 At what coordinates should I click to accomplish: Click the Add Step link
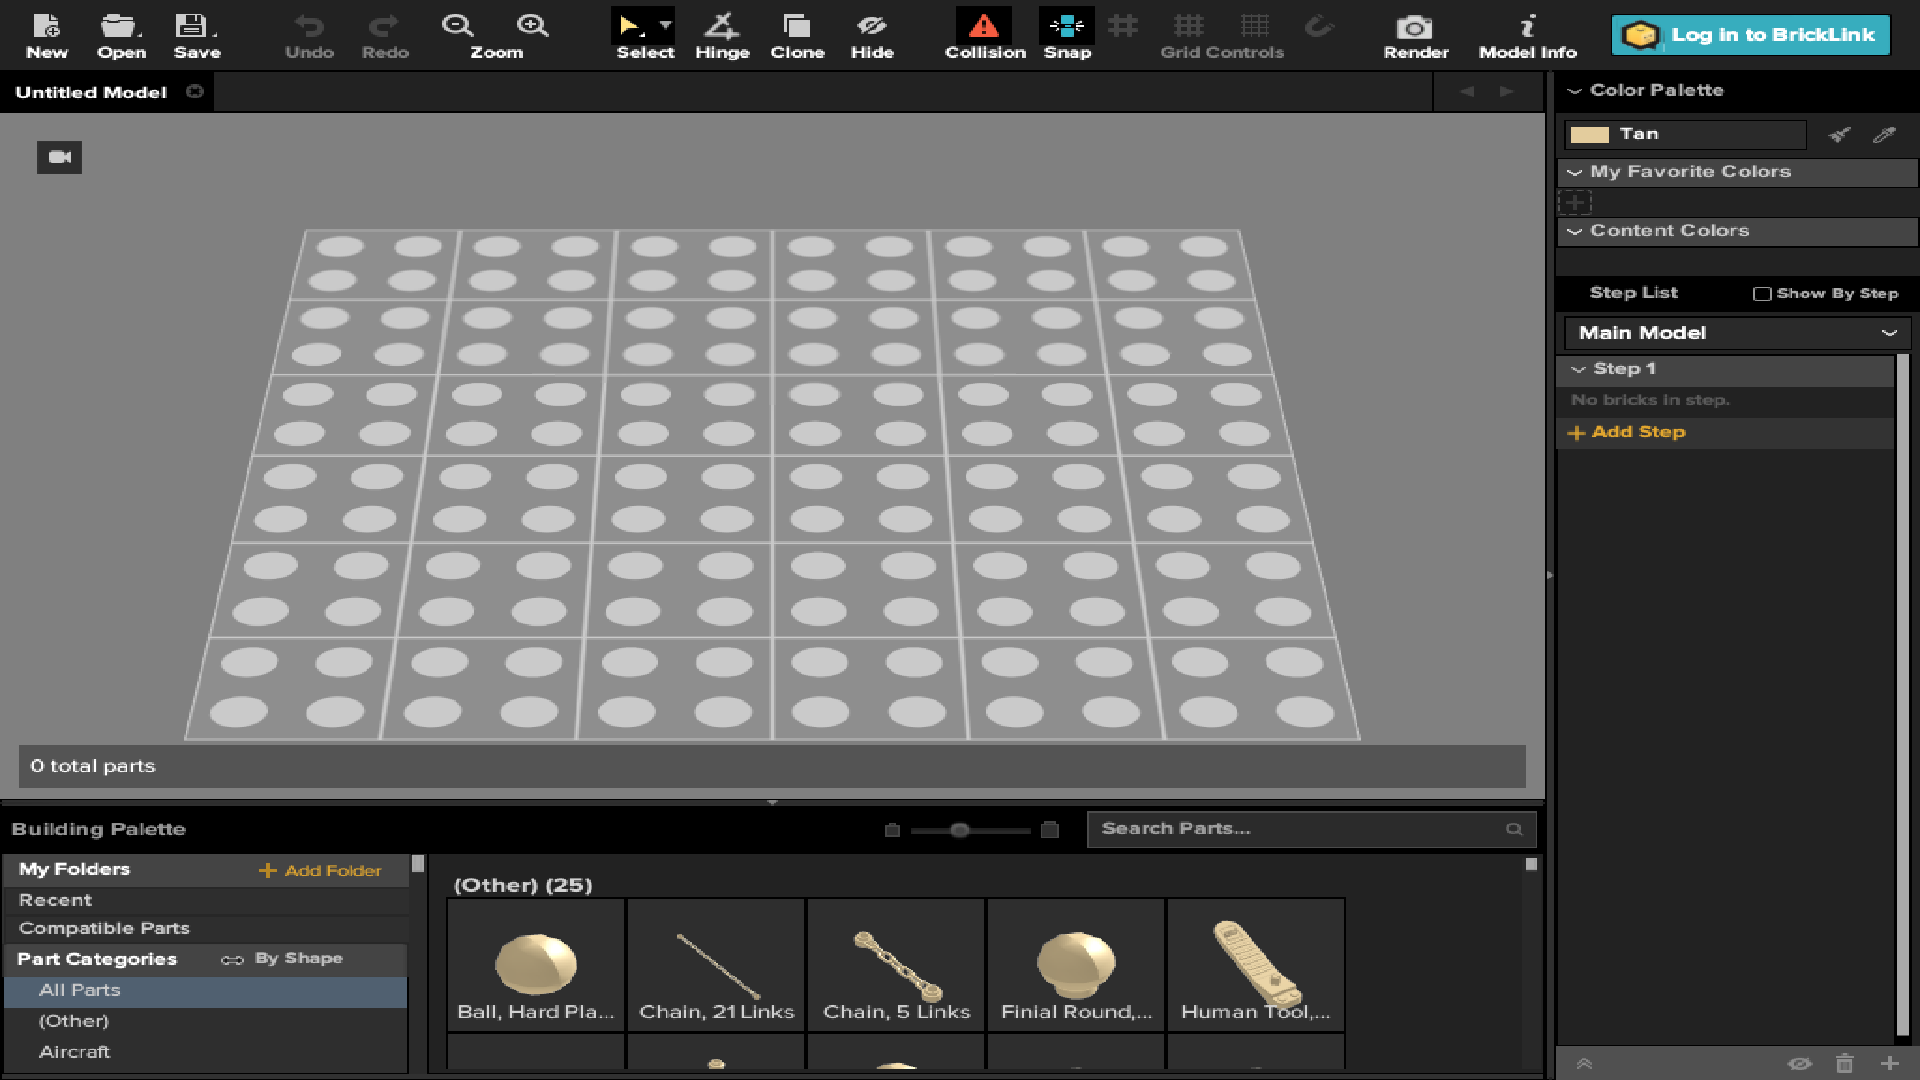coord(1637,432)
